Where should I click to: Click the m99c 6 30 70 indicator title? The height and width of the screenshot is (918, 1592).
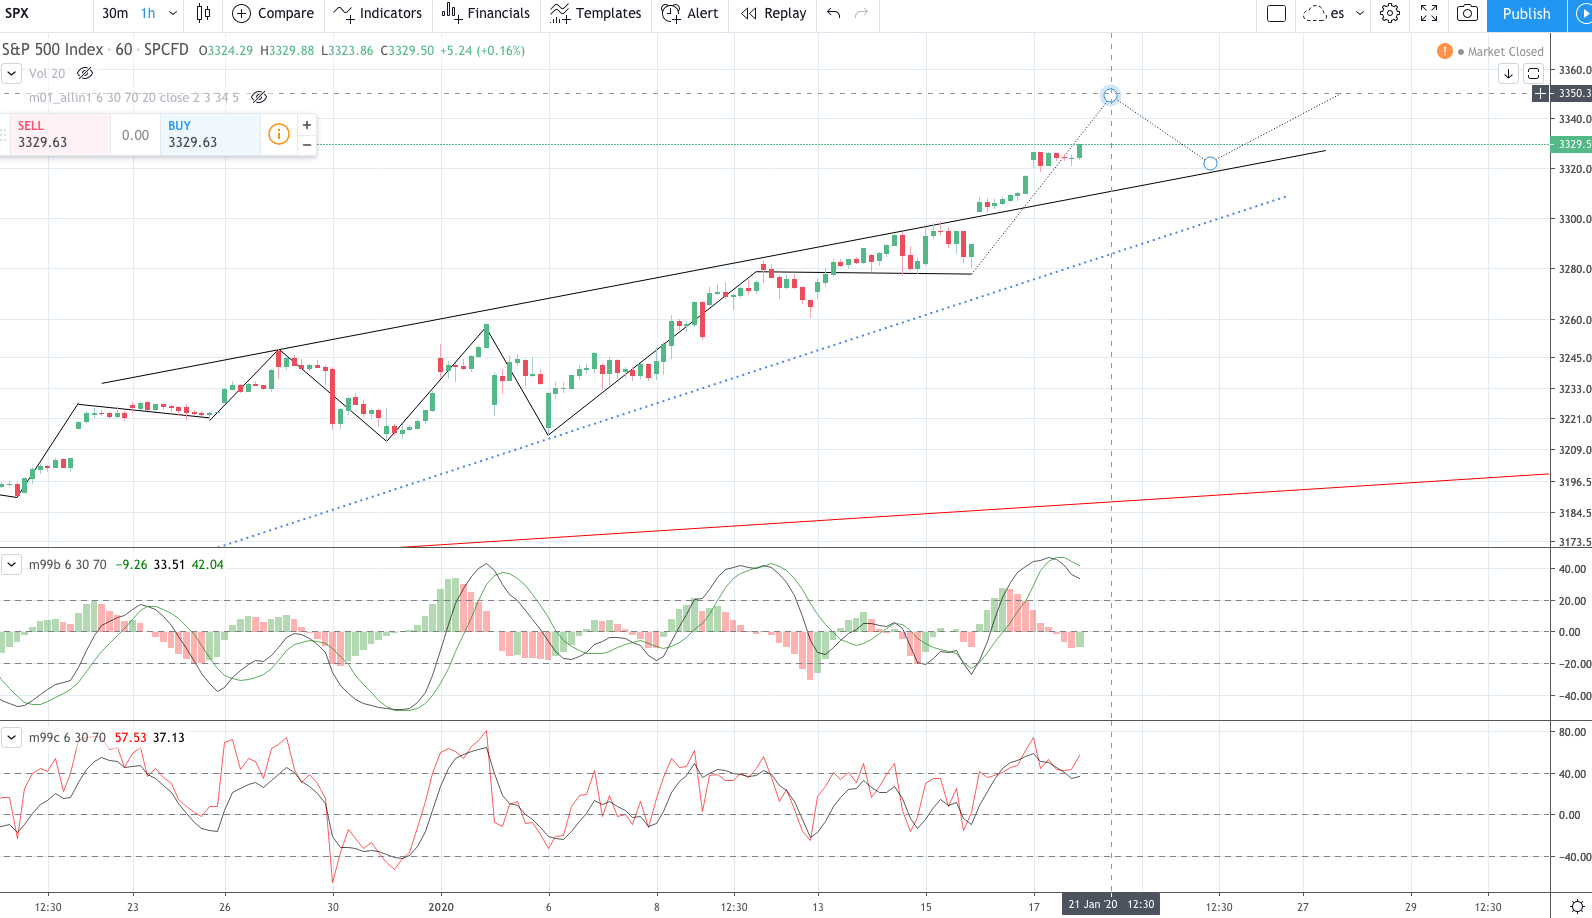(x=67, y=738)
